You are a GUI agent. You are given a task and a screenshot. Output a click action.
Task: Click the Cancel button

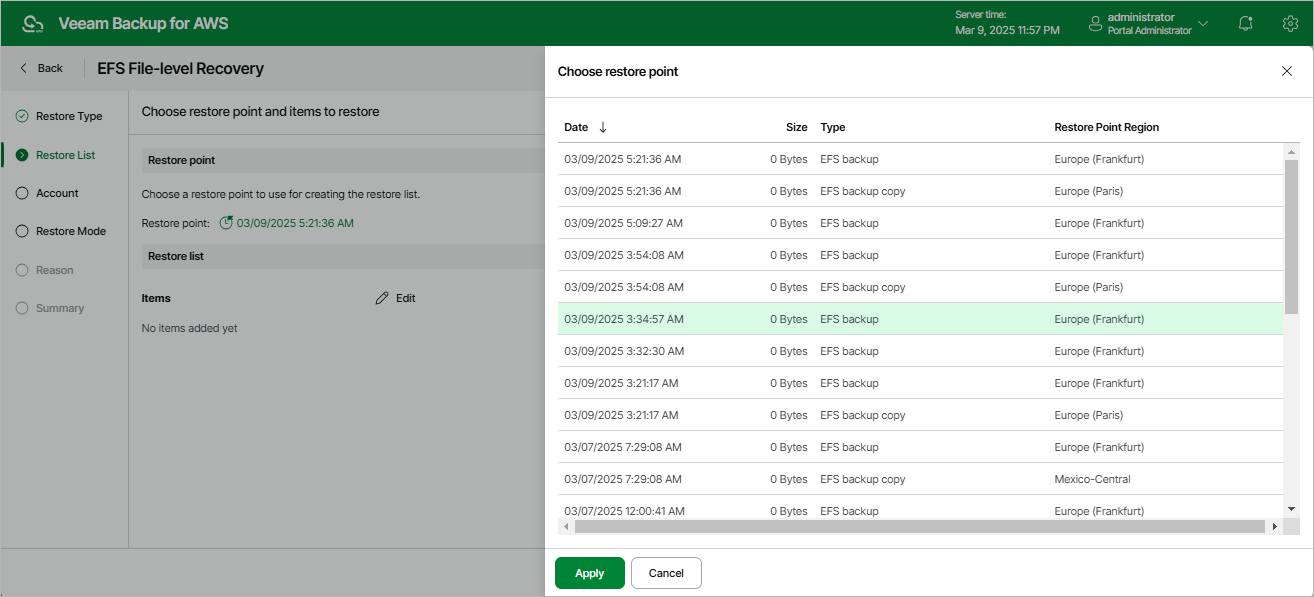click(x=666, y=573)
